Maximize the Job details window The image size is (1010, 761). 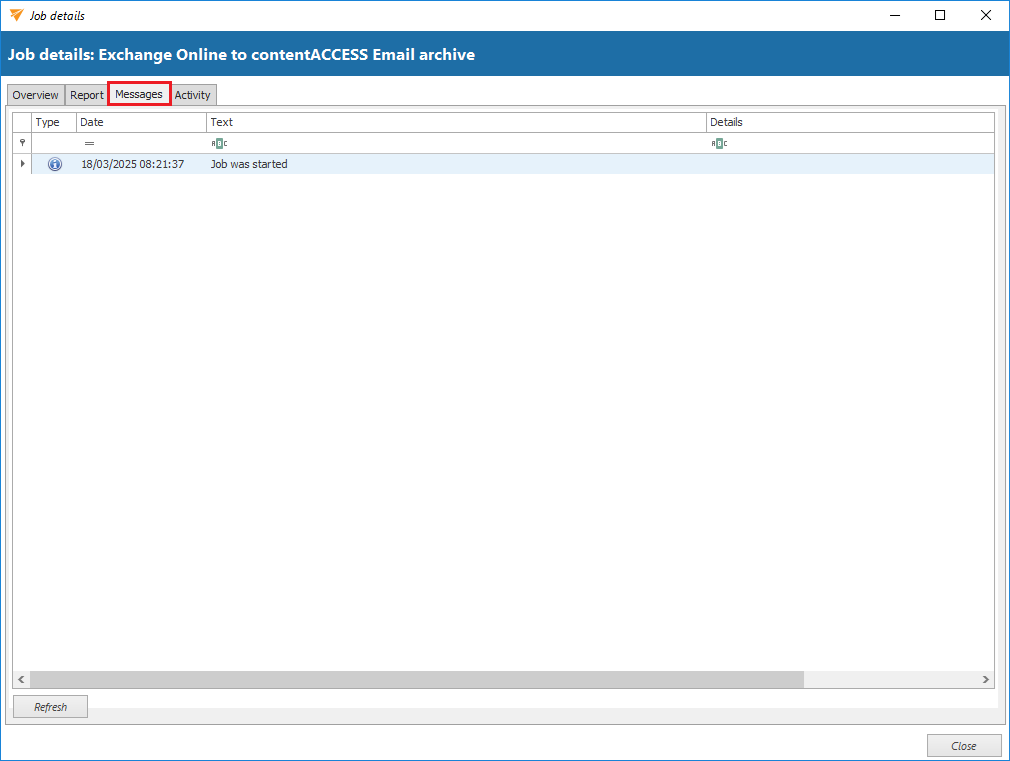[940, 15]
